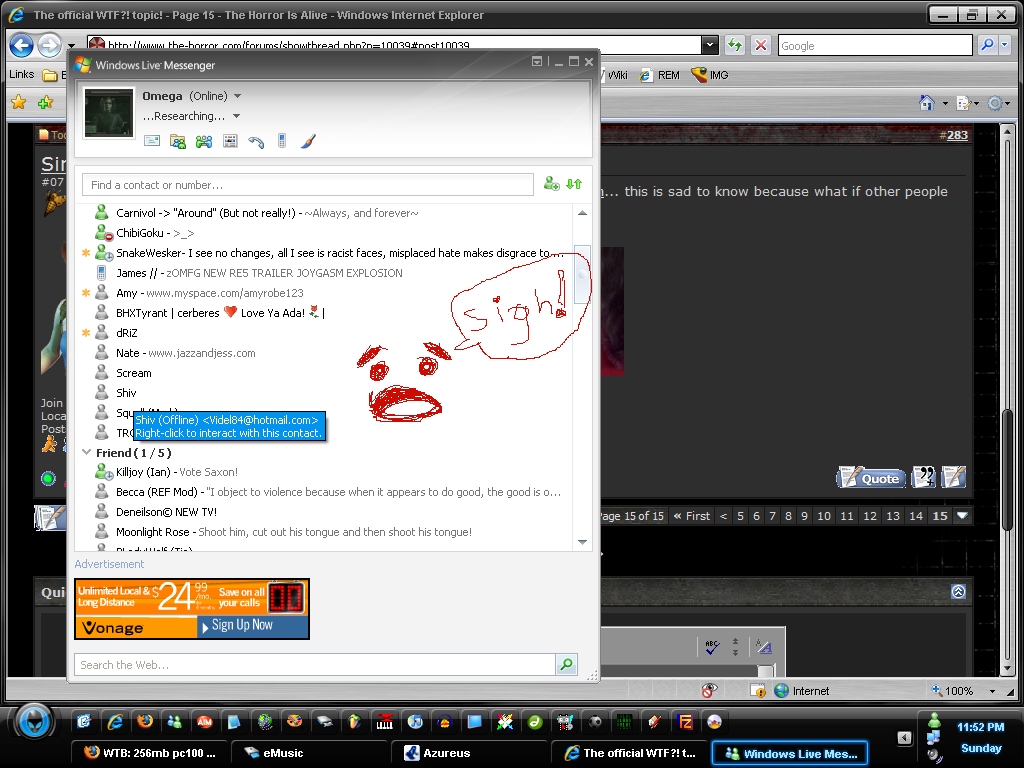The width and height of the screenshot is (1024, 768).
Task: Select contact Moonlight Rose in the list
Action: point(153,532)
